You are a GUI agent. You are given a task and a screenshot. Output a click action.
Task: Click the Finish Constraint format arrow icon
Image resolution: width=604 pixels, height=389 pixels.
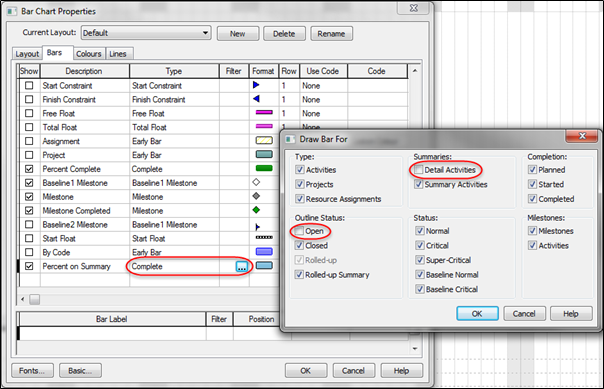coord(256,99)
